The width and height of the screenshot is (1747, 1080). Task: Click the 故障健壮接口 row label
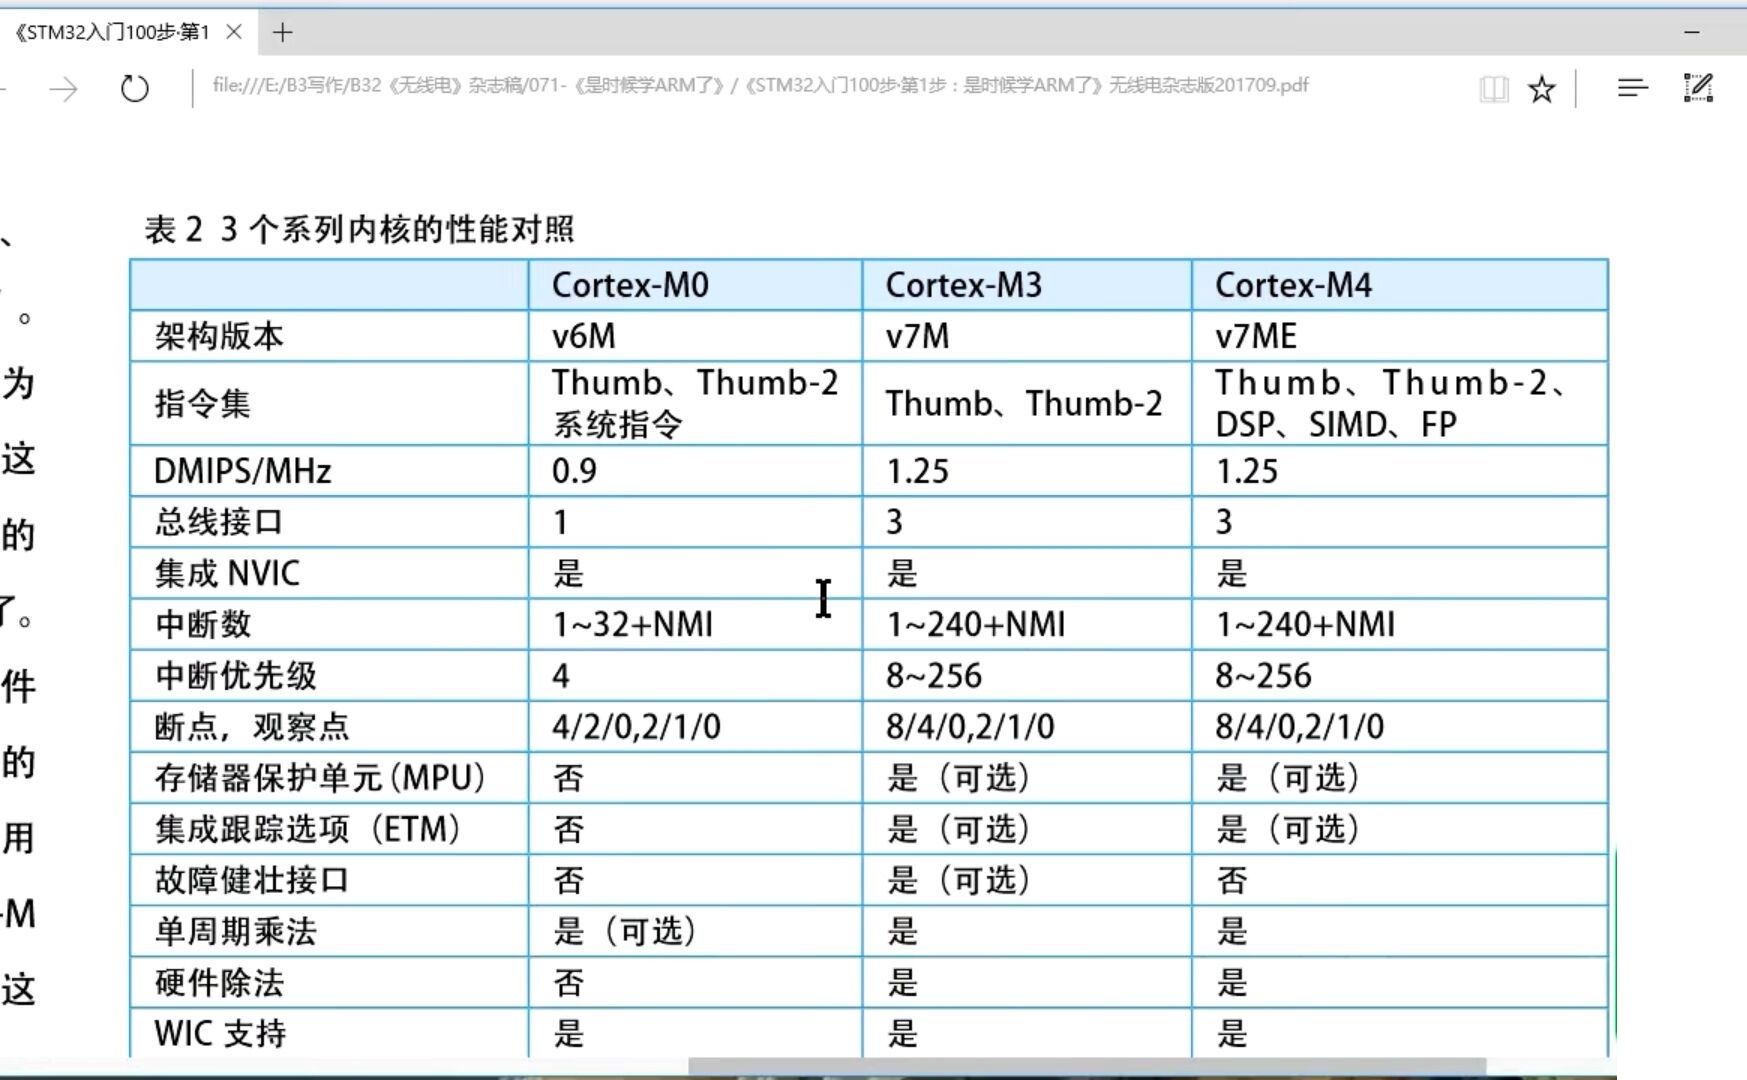click(252, 881)
